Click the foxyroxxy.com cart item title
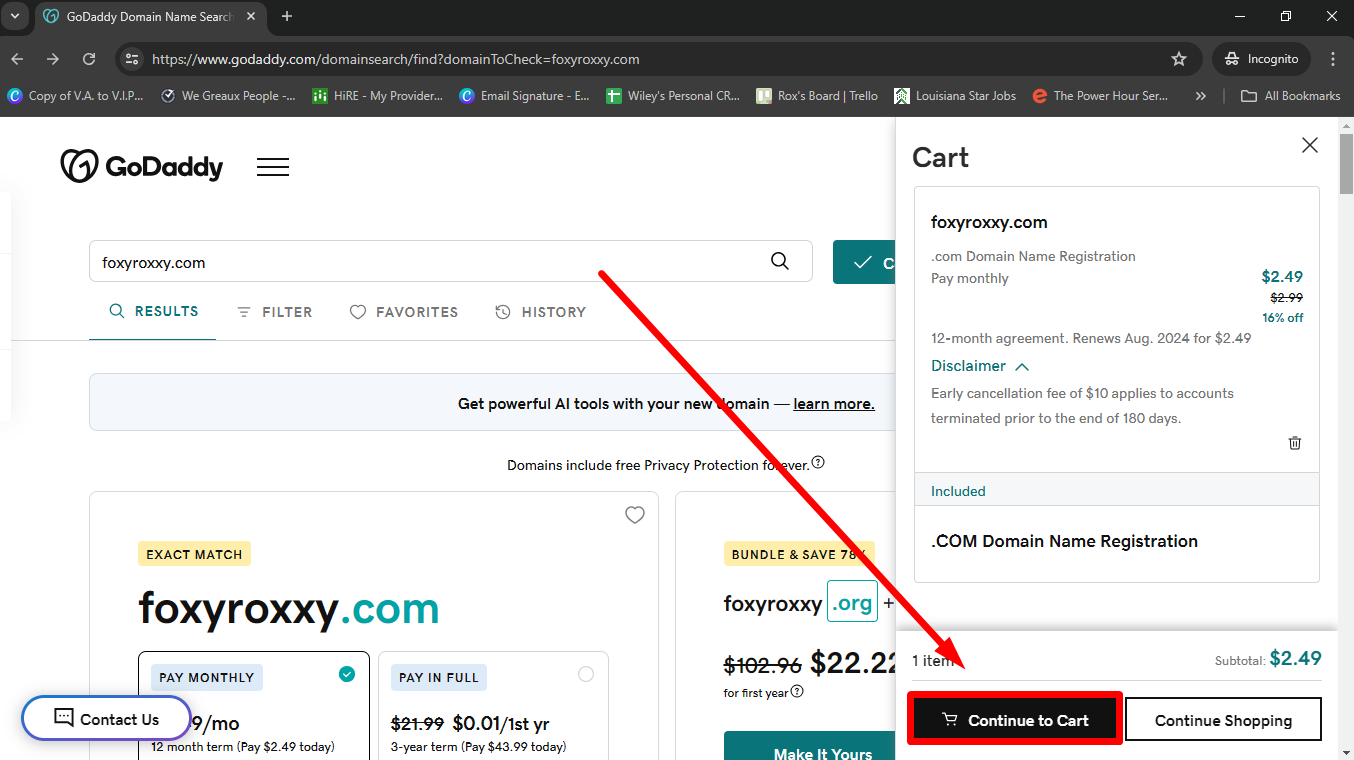1354x760 pixels. [989, 222]
